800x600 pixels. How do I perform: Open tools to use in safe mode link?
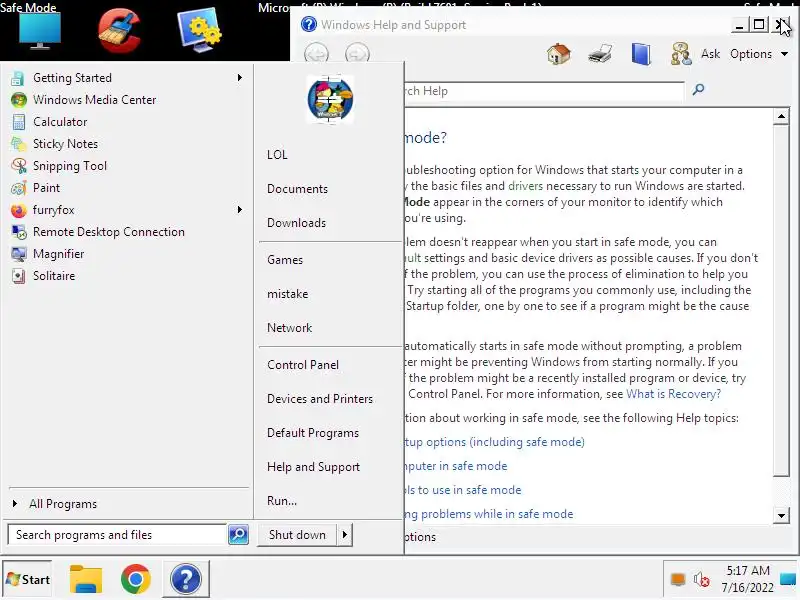pyautogui.click(x=463, y=490)
